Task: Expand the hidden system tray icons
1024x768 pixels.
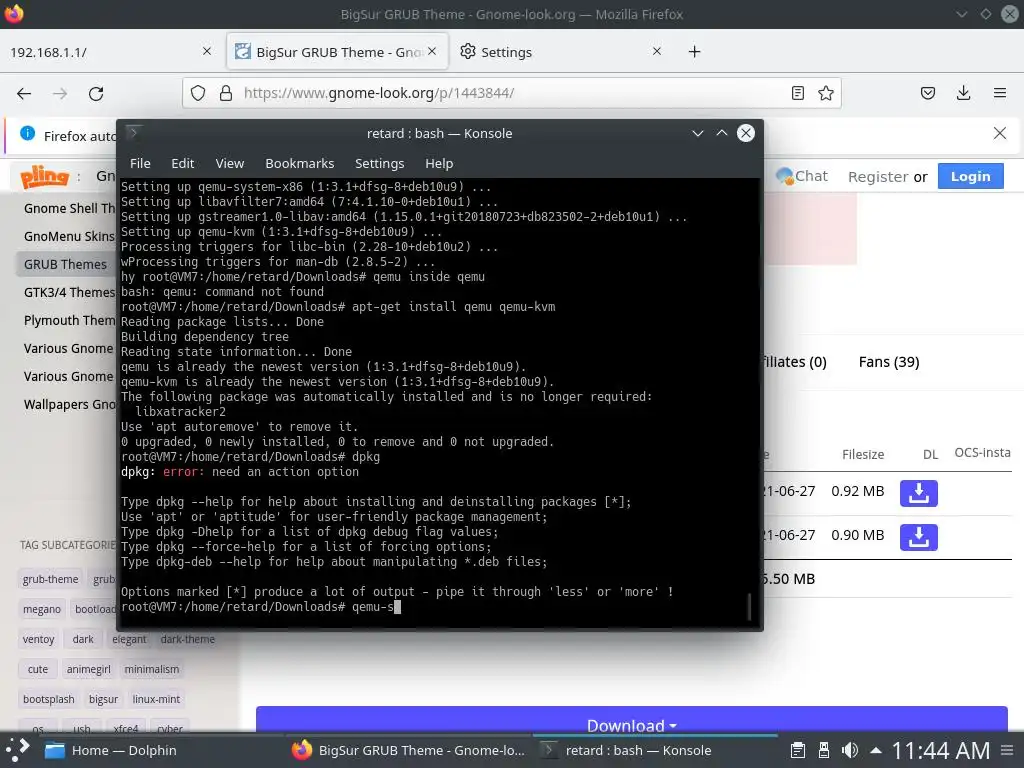Action: [876, 750]
